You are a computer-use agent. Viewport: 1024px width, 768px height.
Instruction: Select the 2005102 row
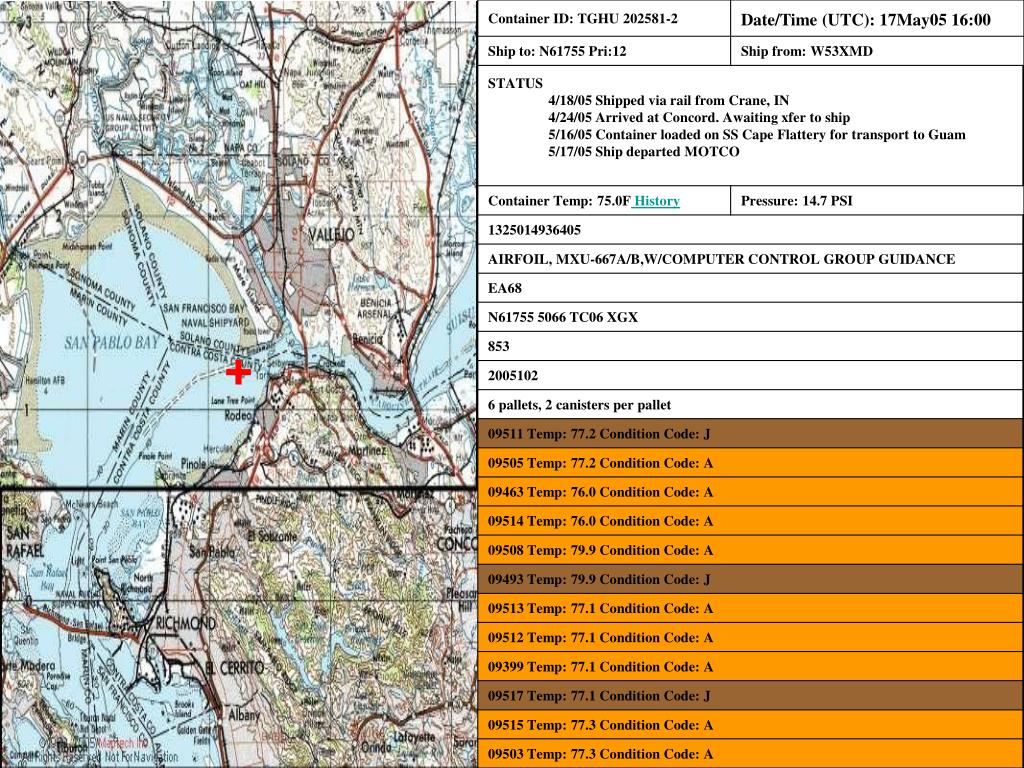pyautogui.click(x=750, y=376)
